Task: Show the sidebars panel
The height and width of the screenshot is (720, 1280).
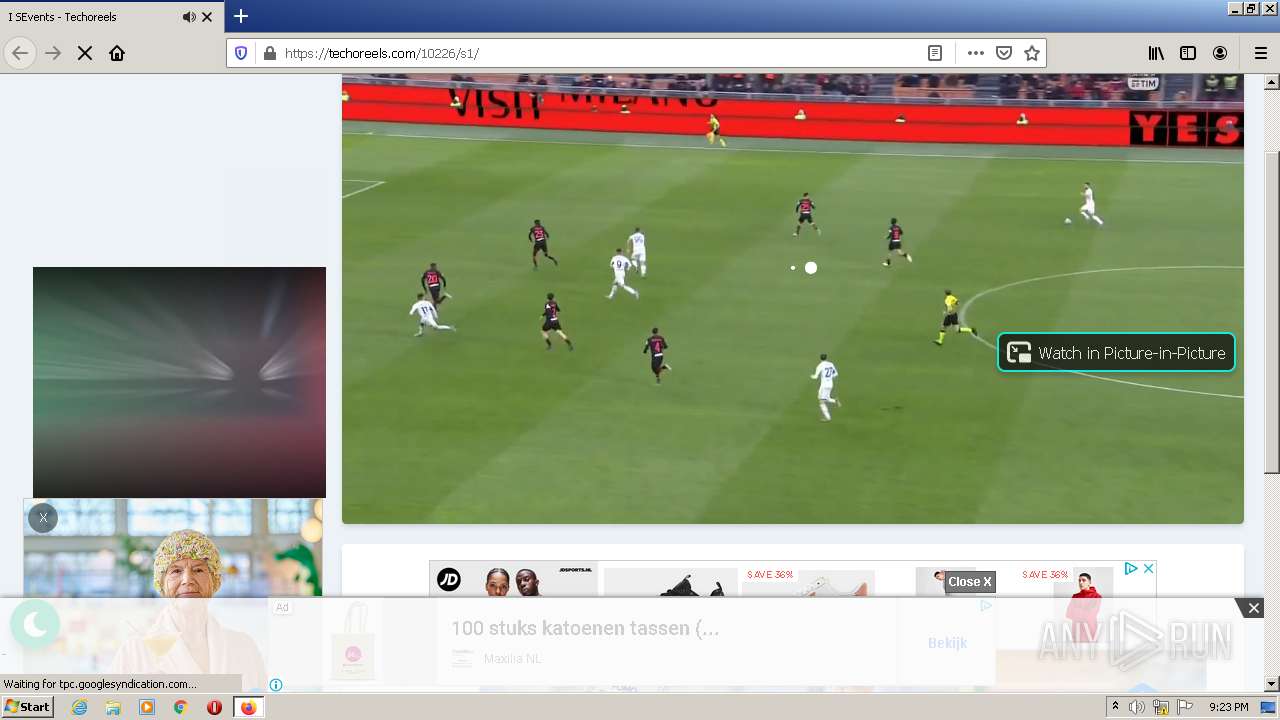Action: (1188, 53)
